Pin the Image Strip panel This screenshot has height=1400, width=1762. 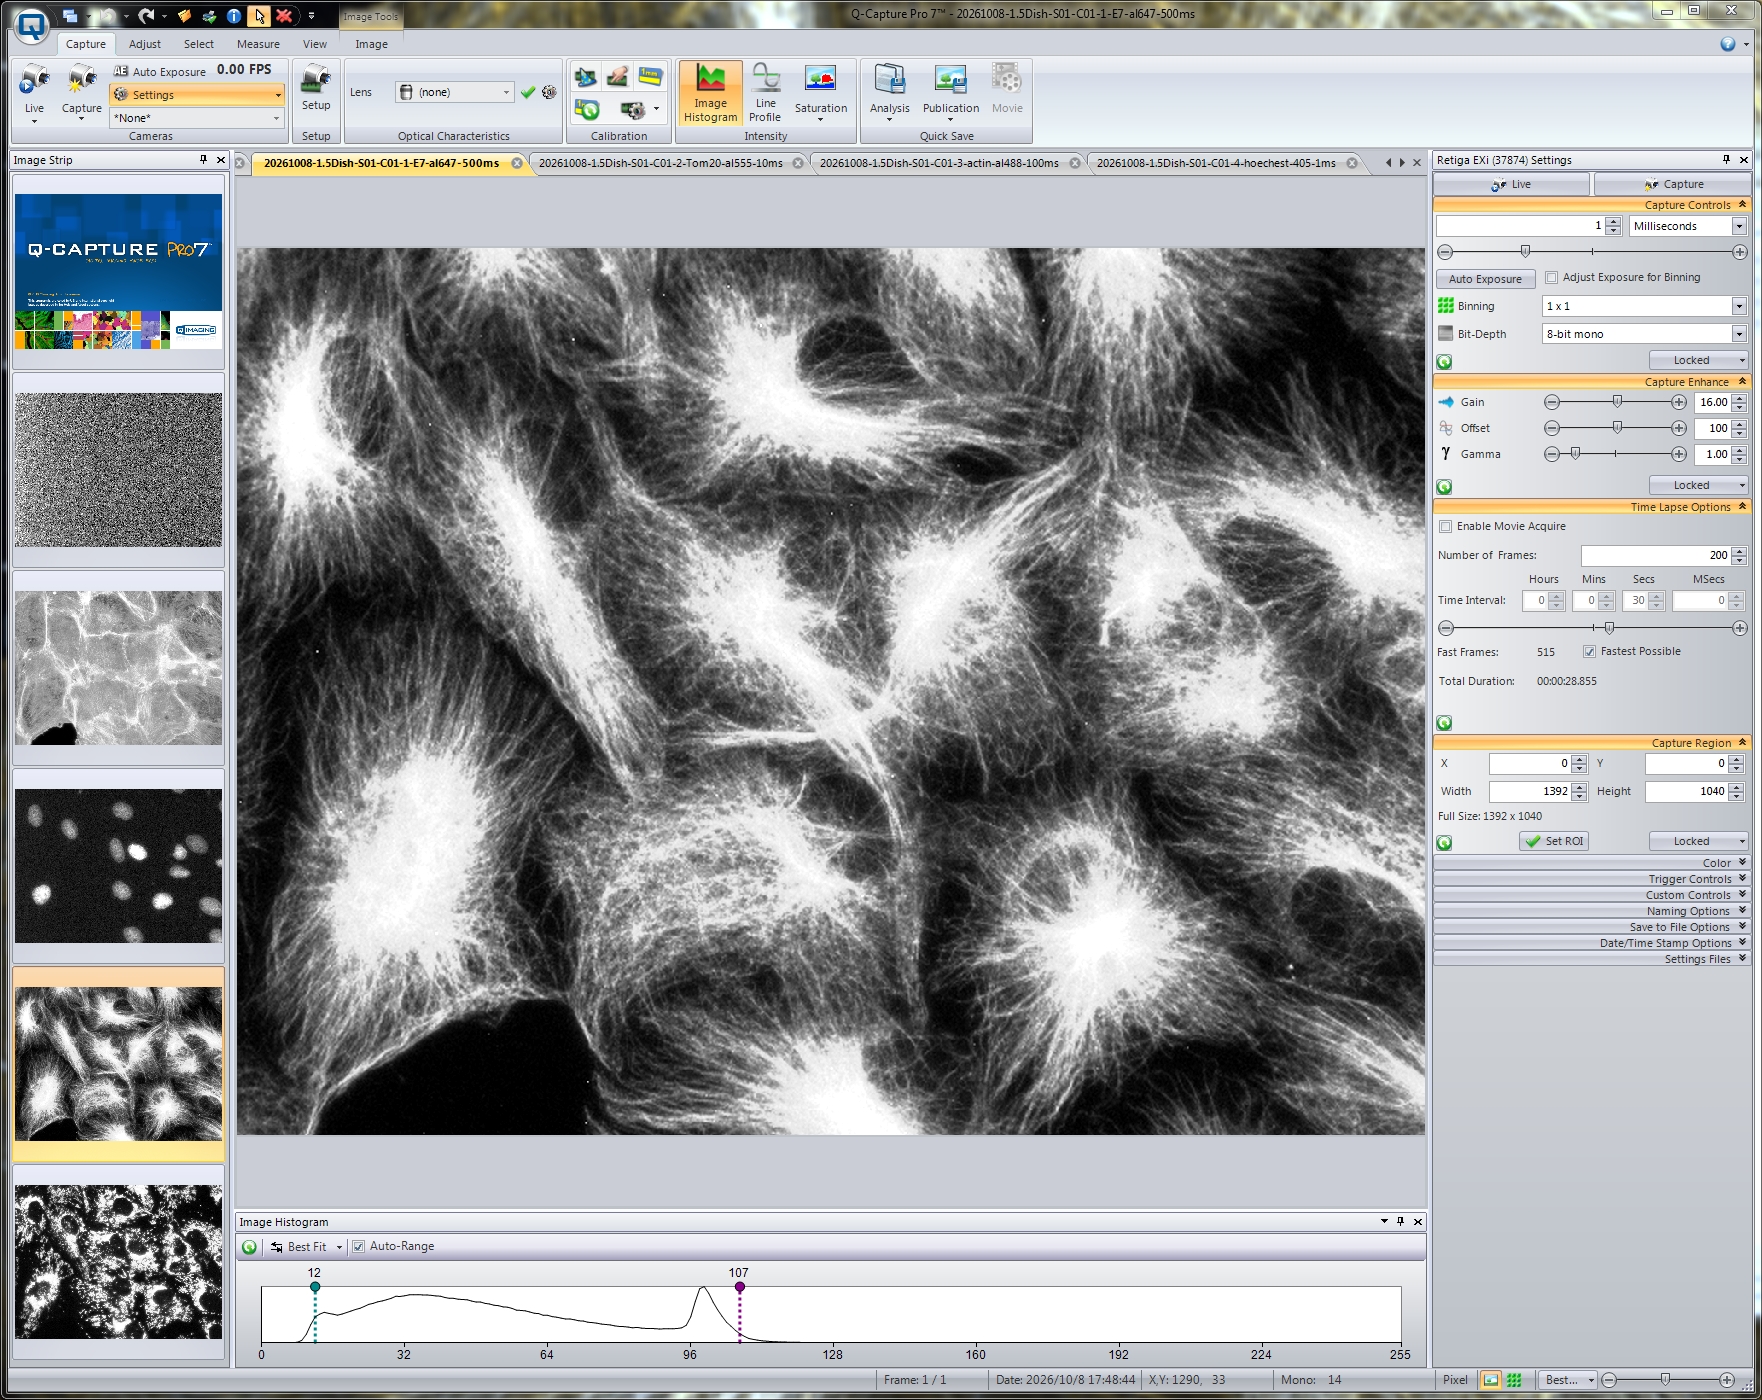tap(203, 160)
